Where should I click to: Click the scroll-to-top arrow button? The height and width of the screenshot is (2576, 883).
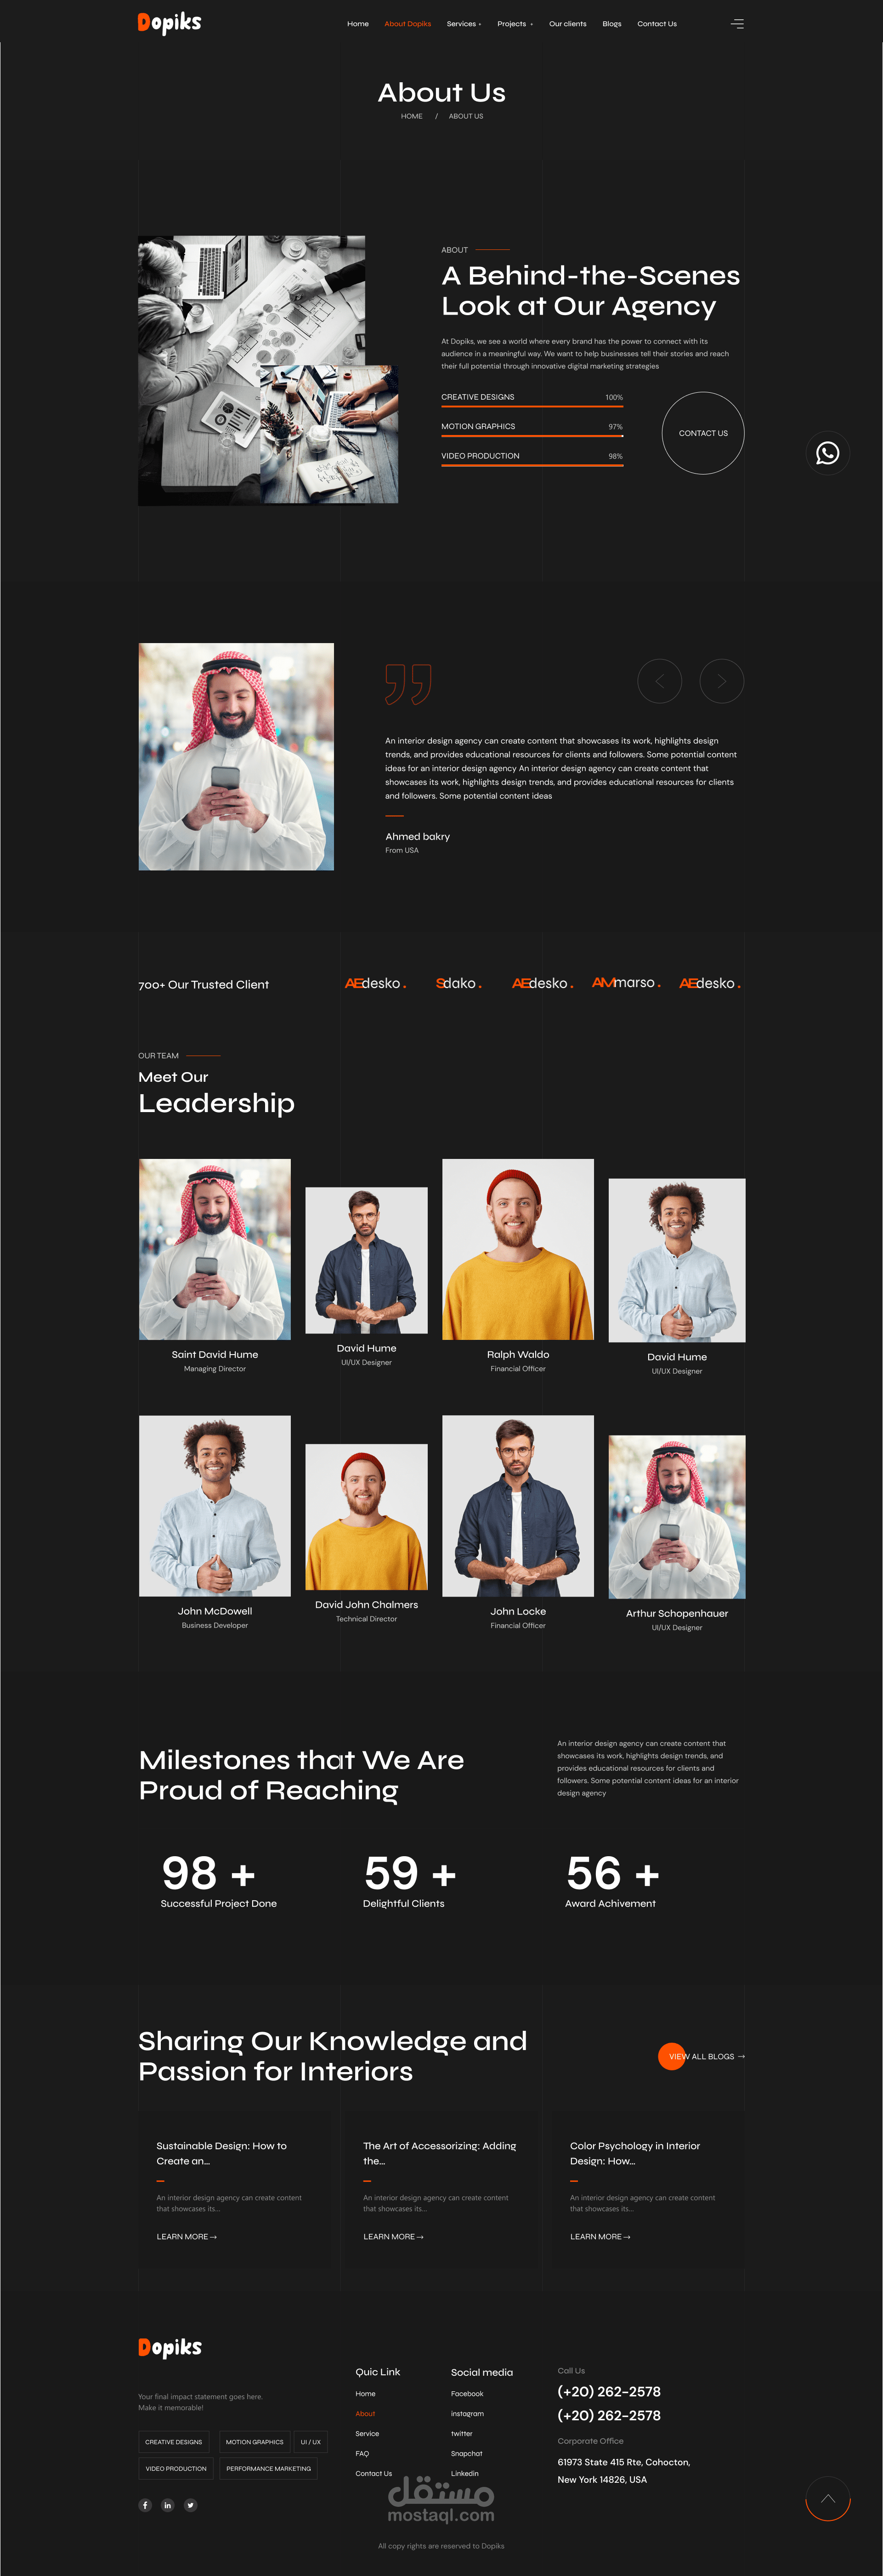pyautogui.click(x=827, y=2499)
